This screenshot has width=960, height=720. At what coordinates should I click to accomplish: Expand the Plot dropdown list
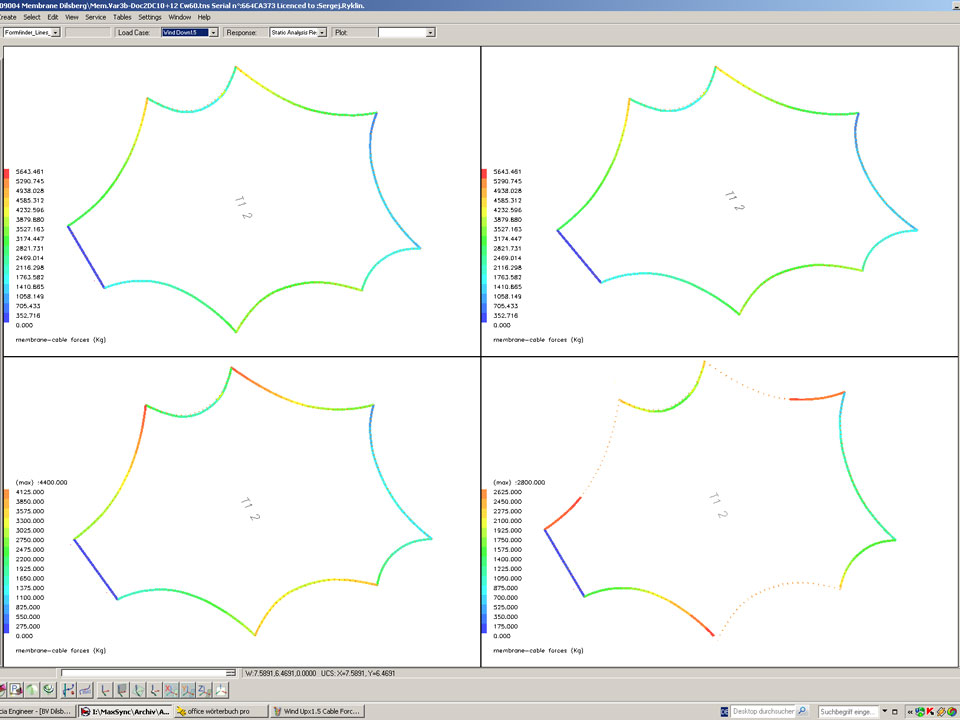point(430,33)
